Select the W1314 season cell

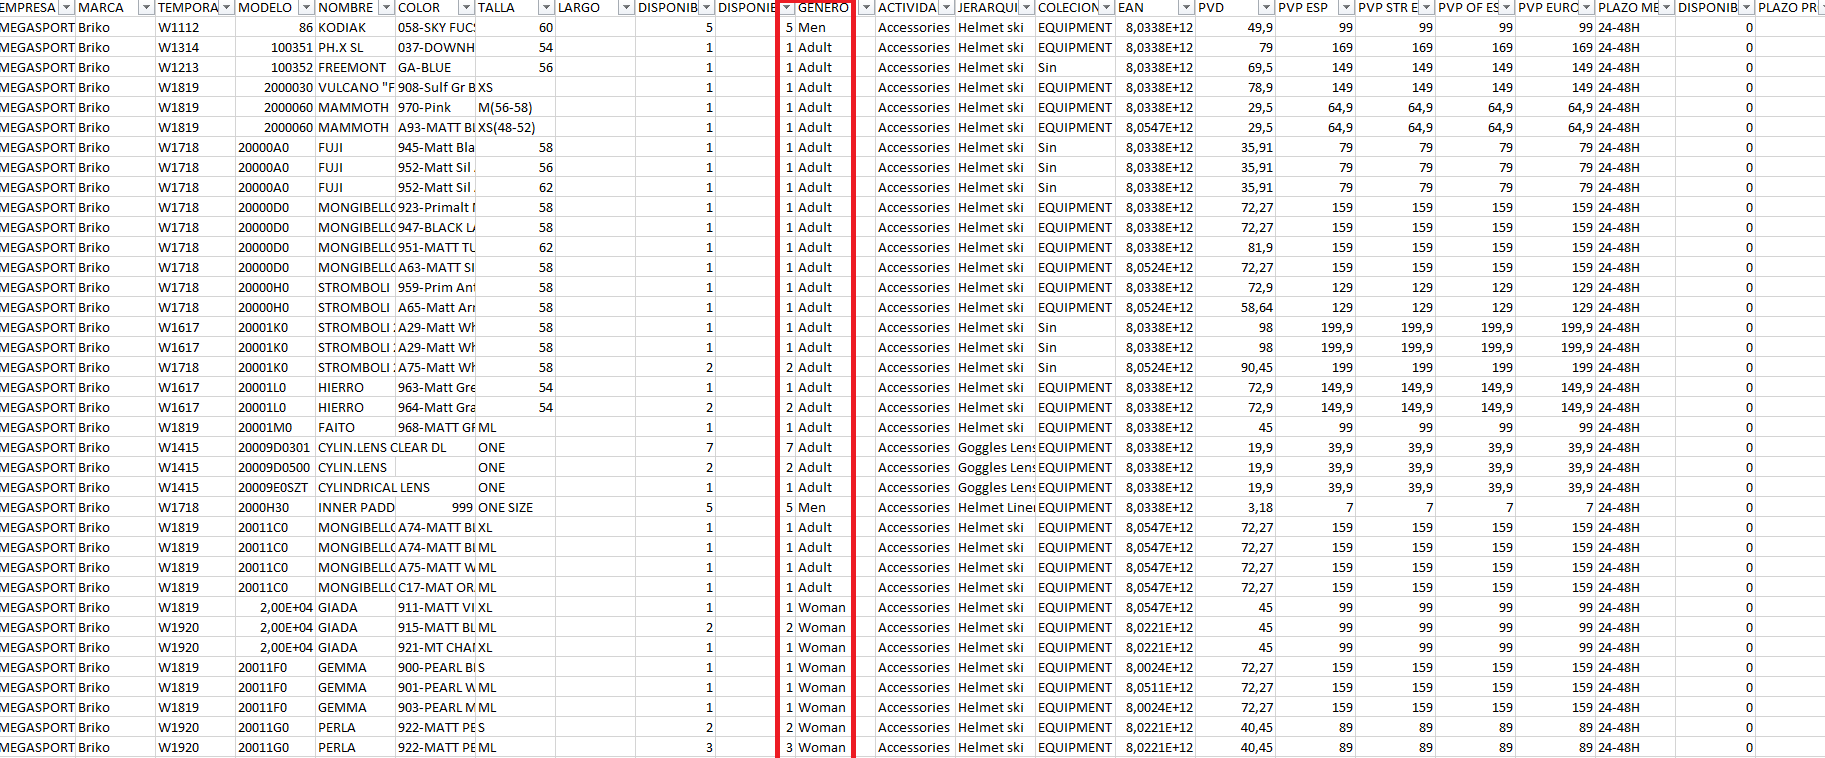click(x=195, y=48)
